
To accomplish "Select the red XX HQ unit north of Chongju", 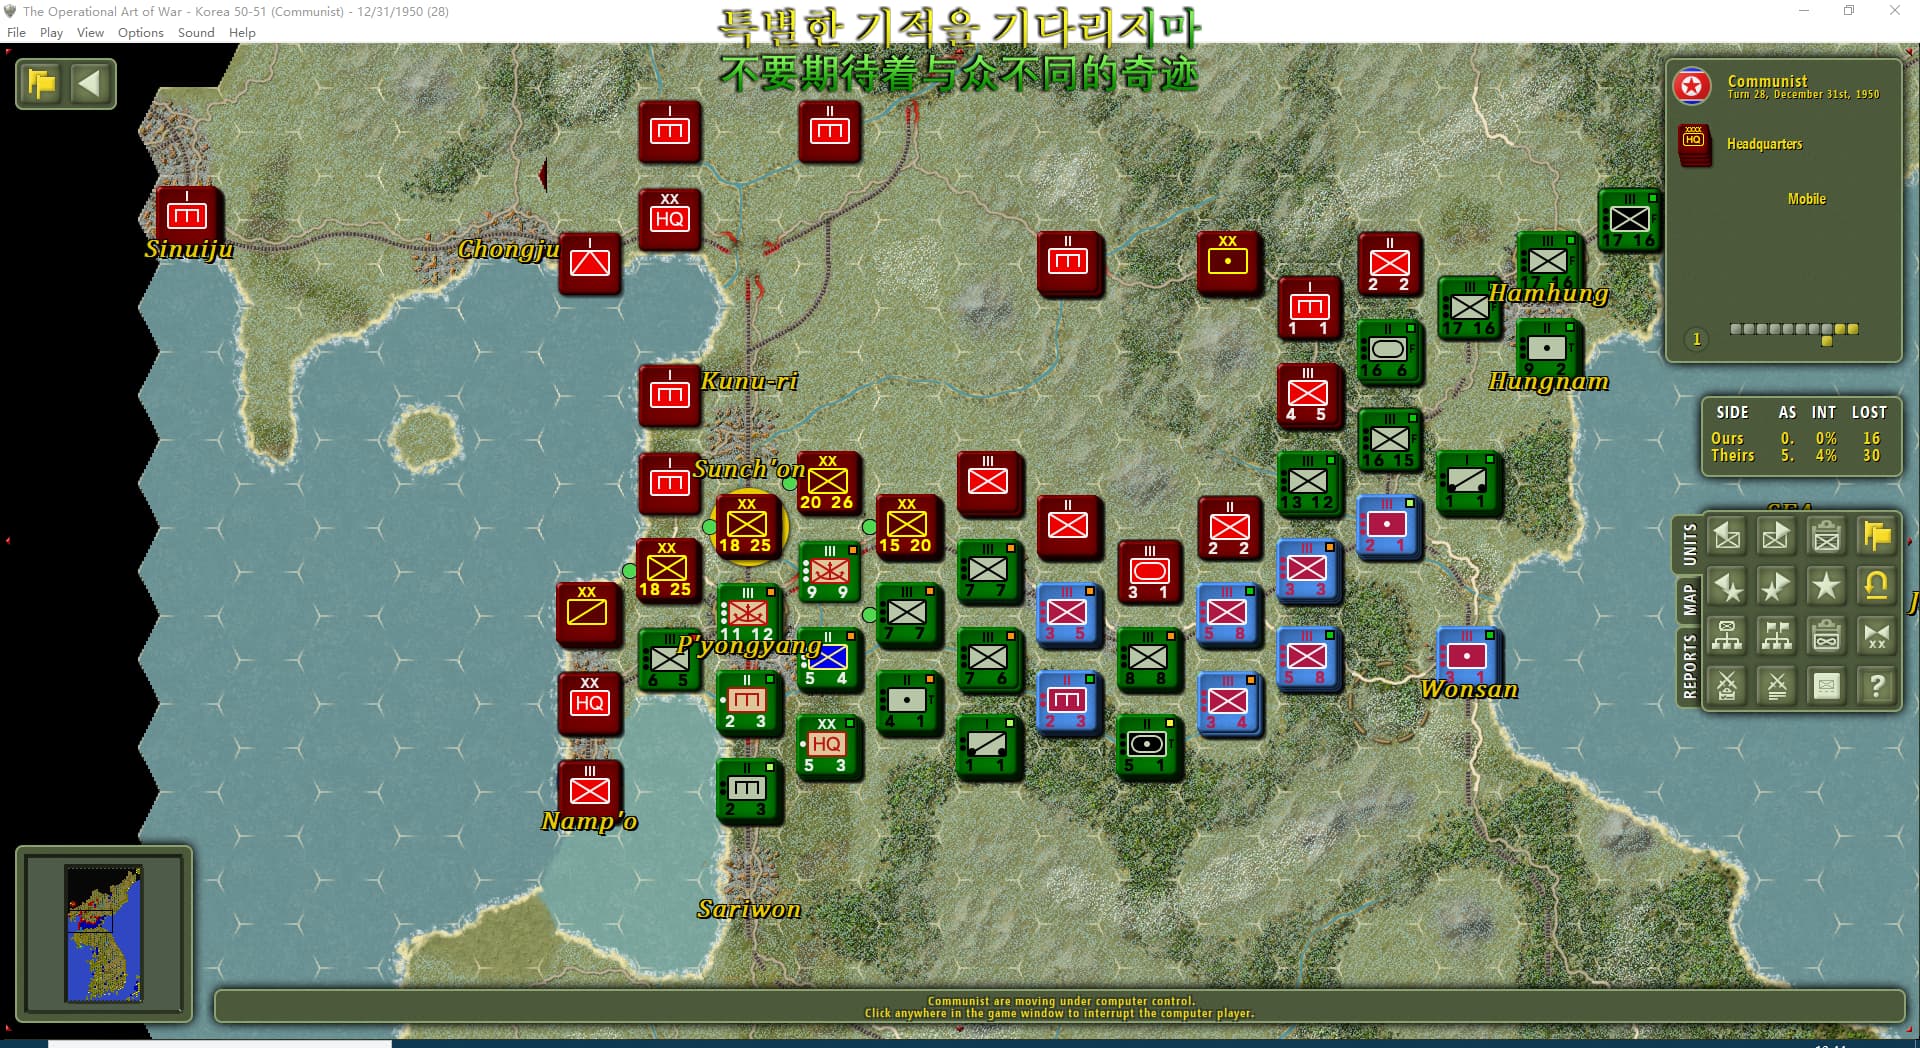I will coord(669,218).
